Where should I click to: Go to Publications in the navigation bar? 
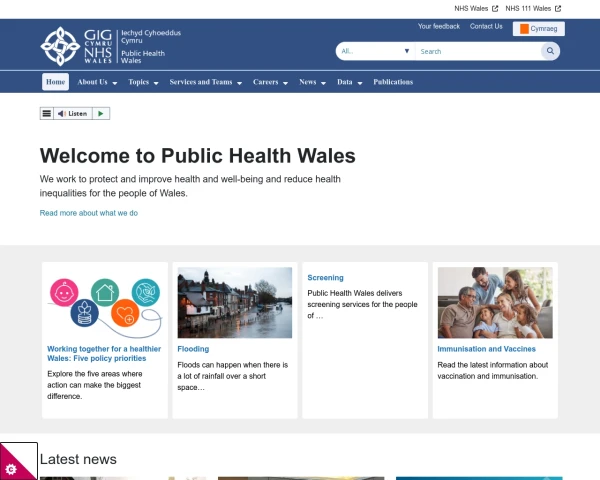click(x=393, y=82)
